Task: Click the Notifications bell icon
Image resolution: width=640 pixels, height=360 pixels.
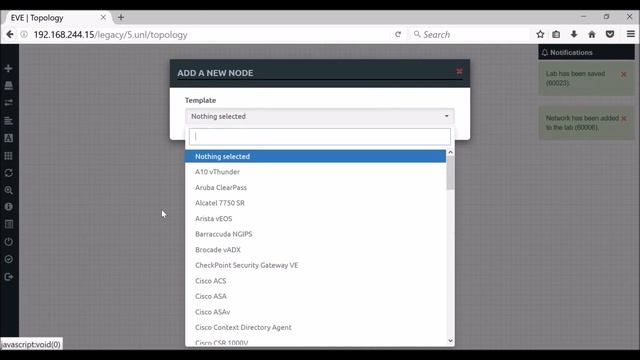Action: (x=545, y=52)
